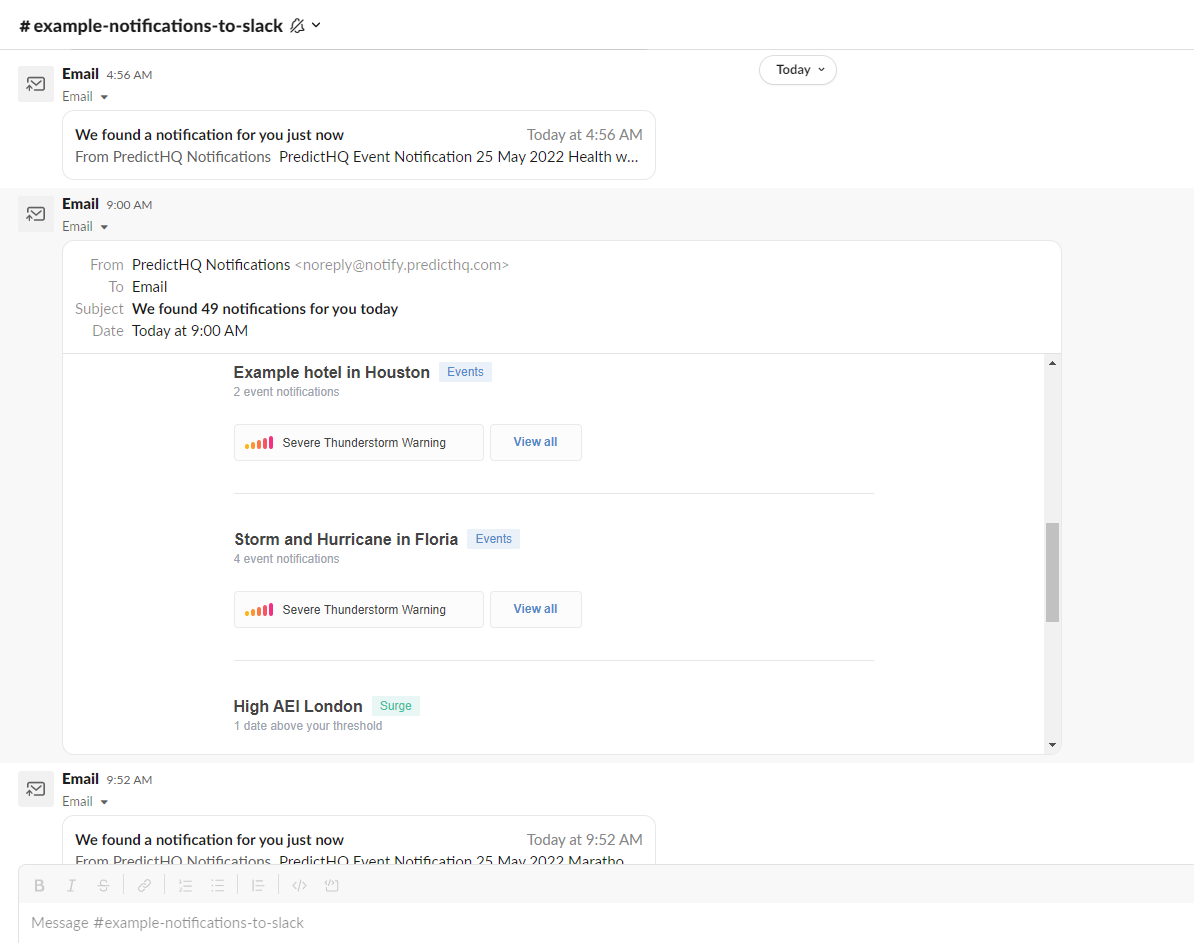Click sender name Email at 9:52 AM
Image resolution: width=1194 pixels, height=943 pixels.
pyautogui.click(x=81, y=779)
